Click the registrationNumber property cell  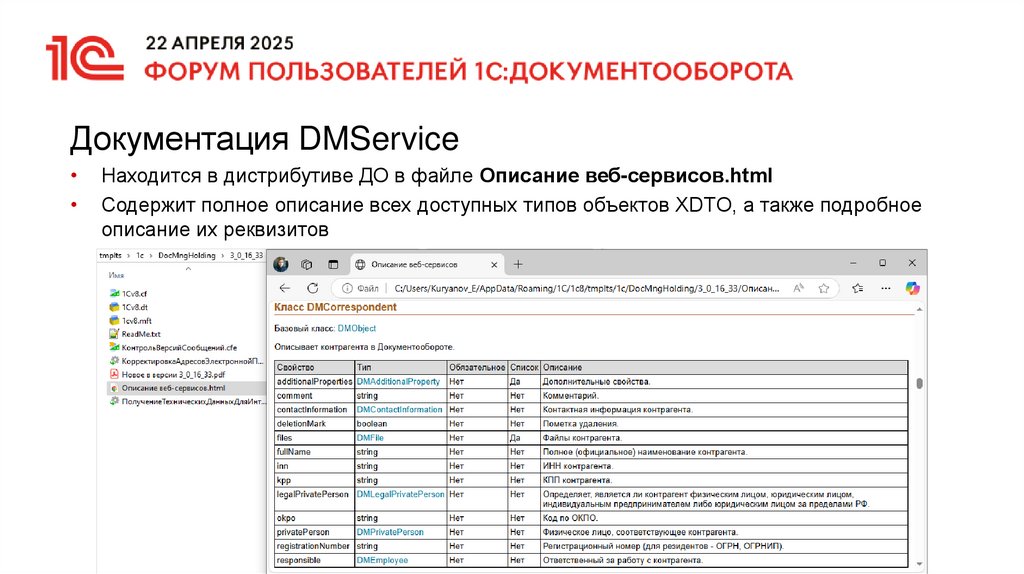point(315,546)
